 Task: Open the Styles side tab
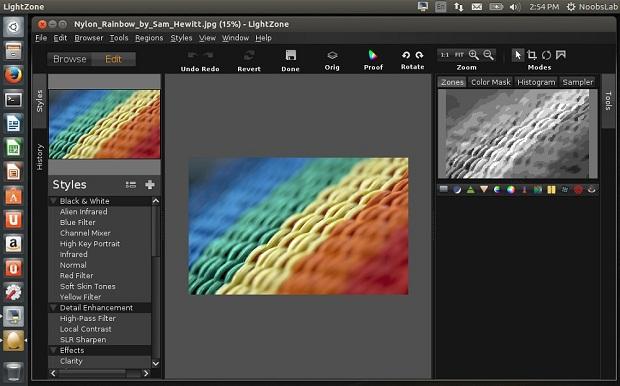[40, 101]
